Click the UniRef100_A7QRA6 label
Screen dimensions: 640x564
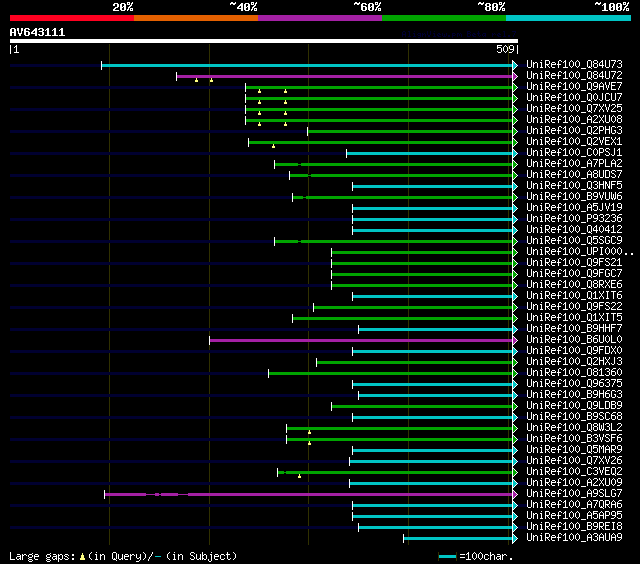click(x=574, y=505)
